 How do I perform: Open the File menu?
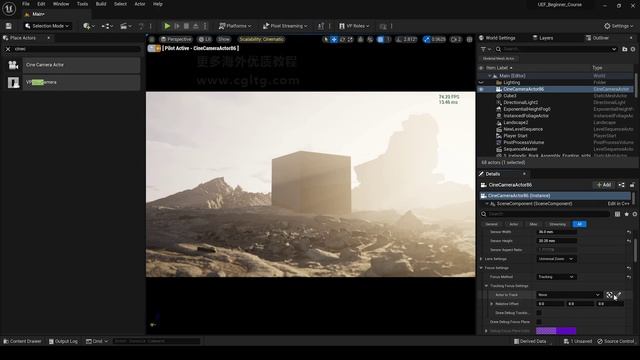tap(26, 4)
